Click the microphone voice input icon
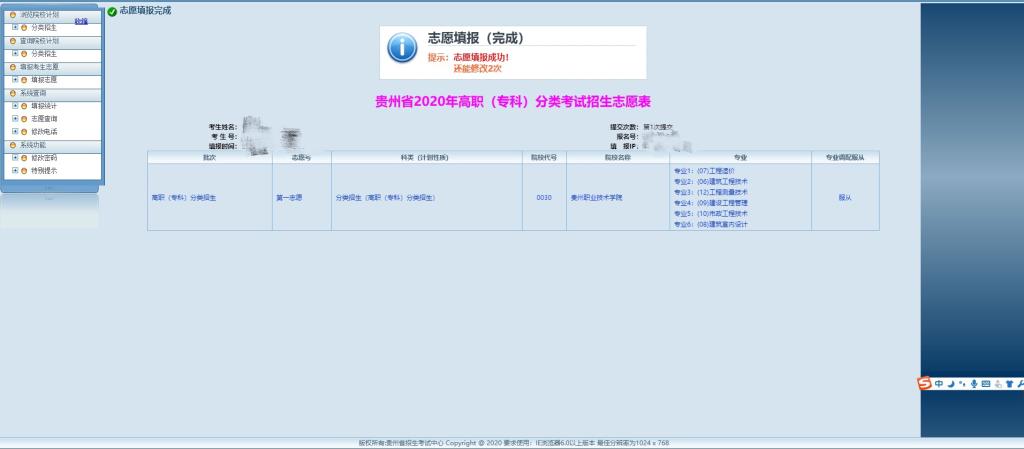The height and width of the screenshot is (449, 1024). 973,384
